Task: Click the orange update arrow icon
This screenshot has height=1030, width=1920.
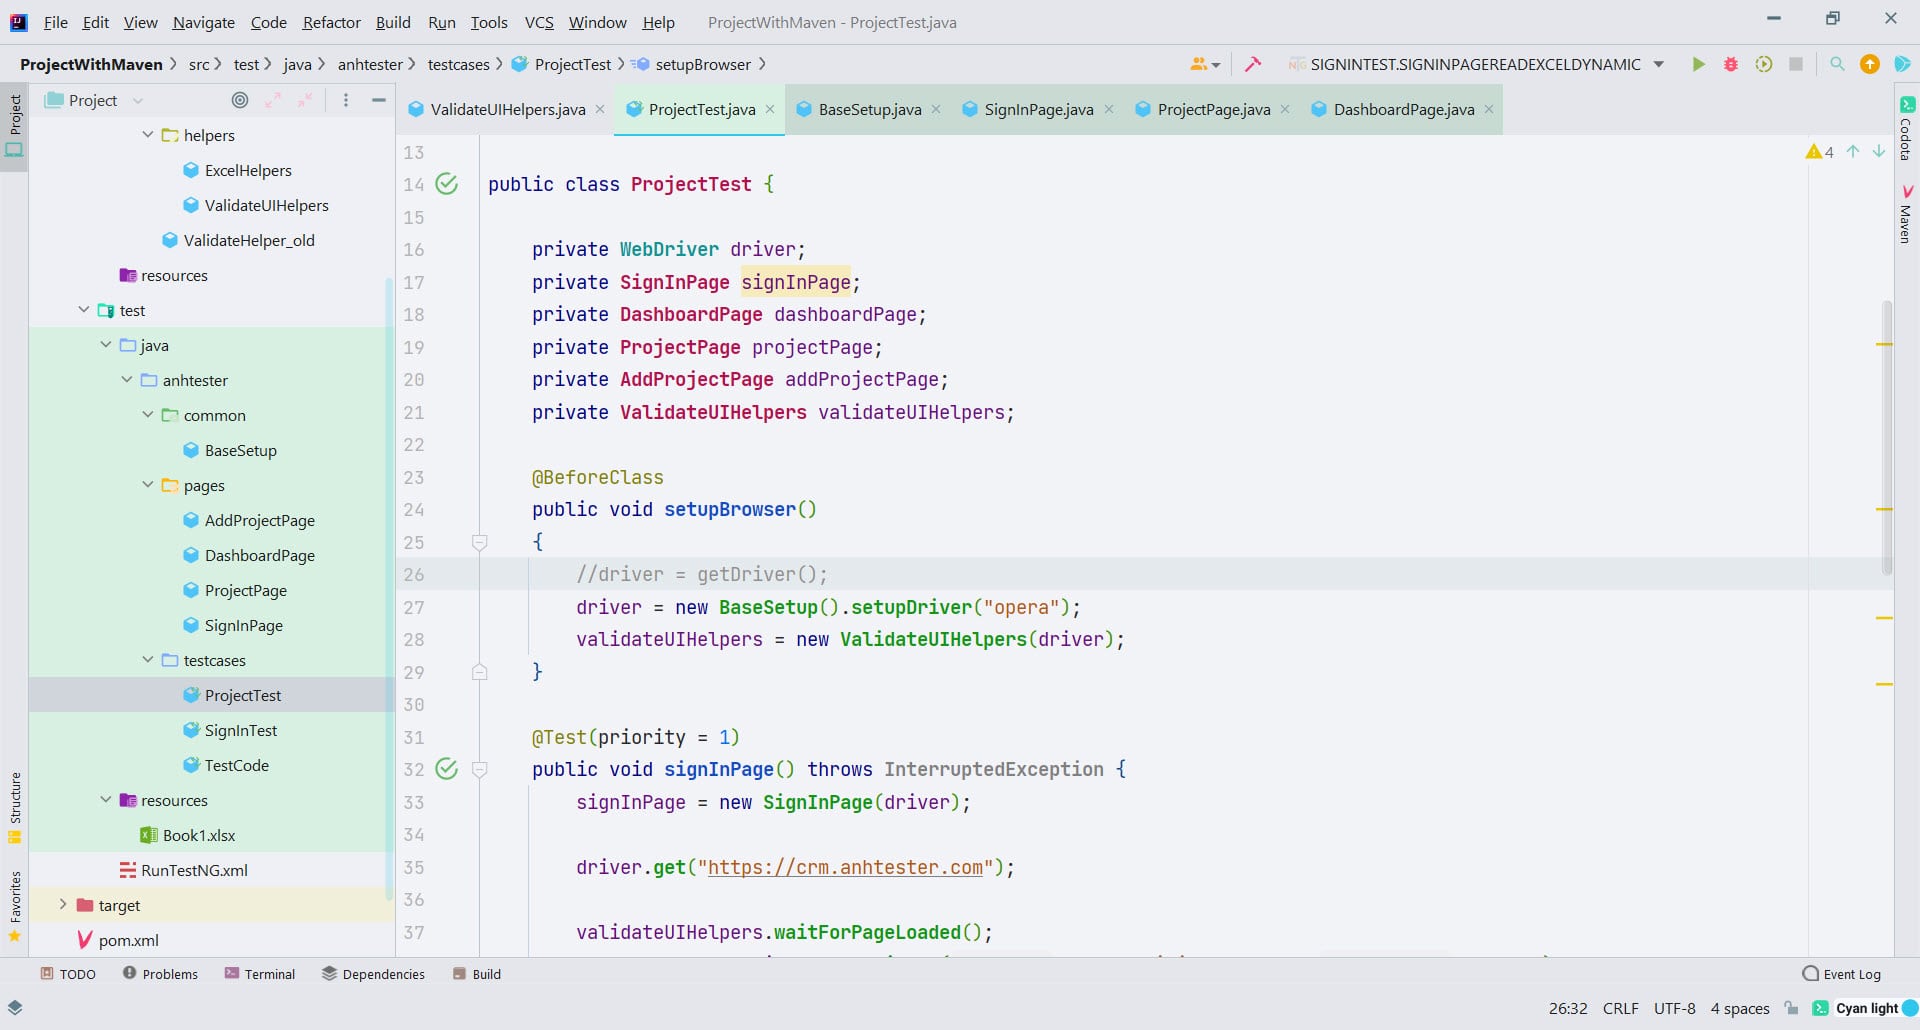Action: coord(1869,64)
